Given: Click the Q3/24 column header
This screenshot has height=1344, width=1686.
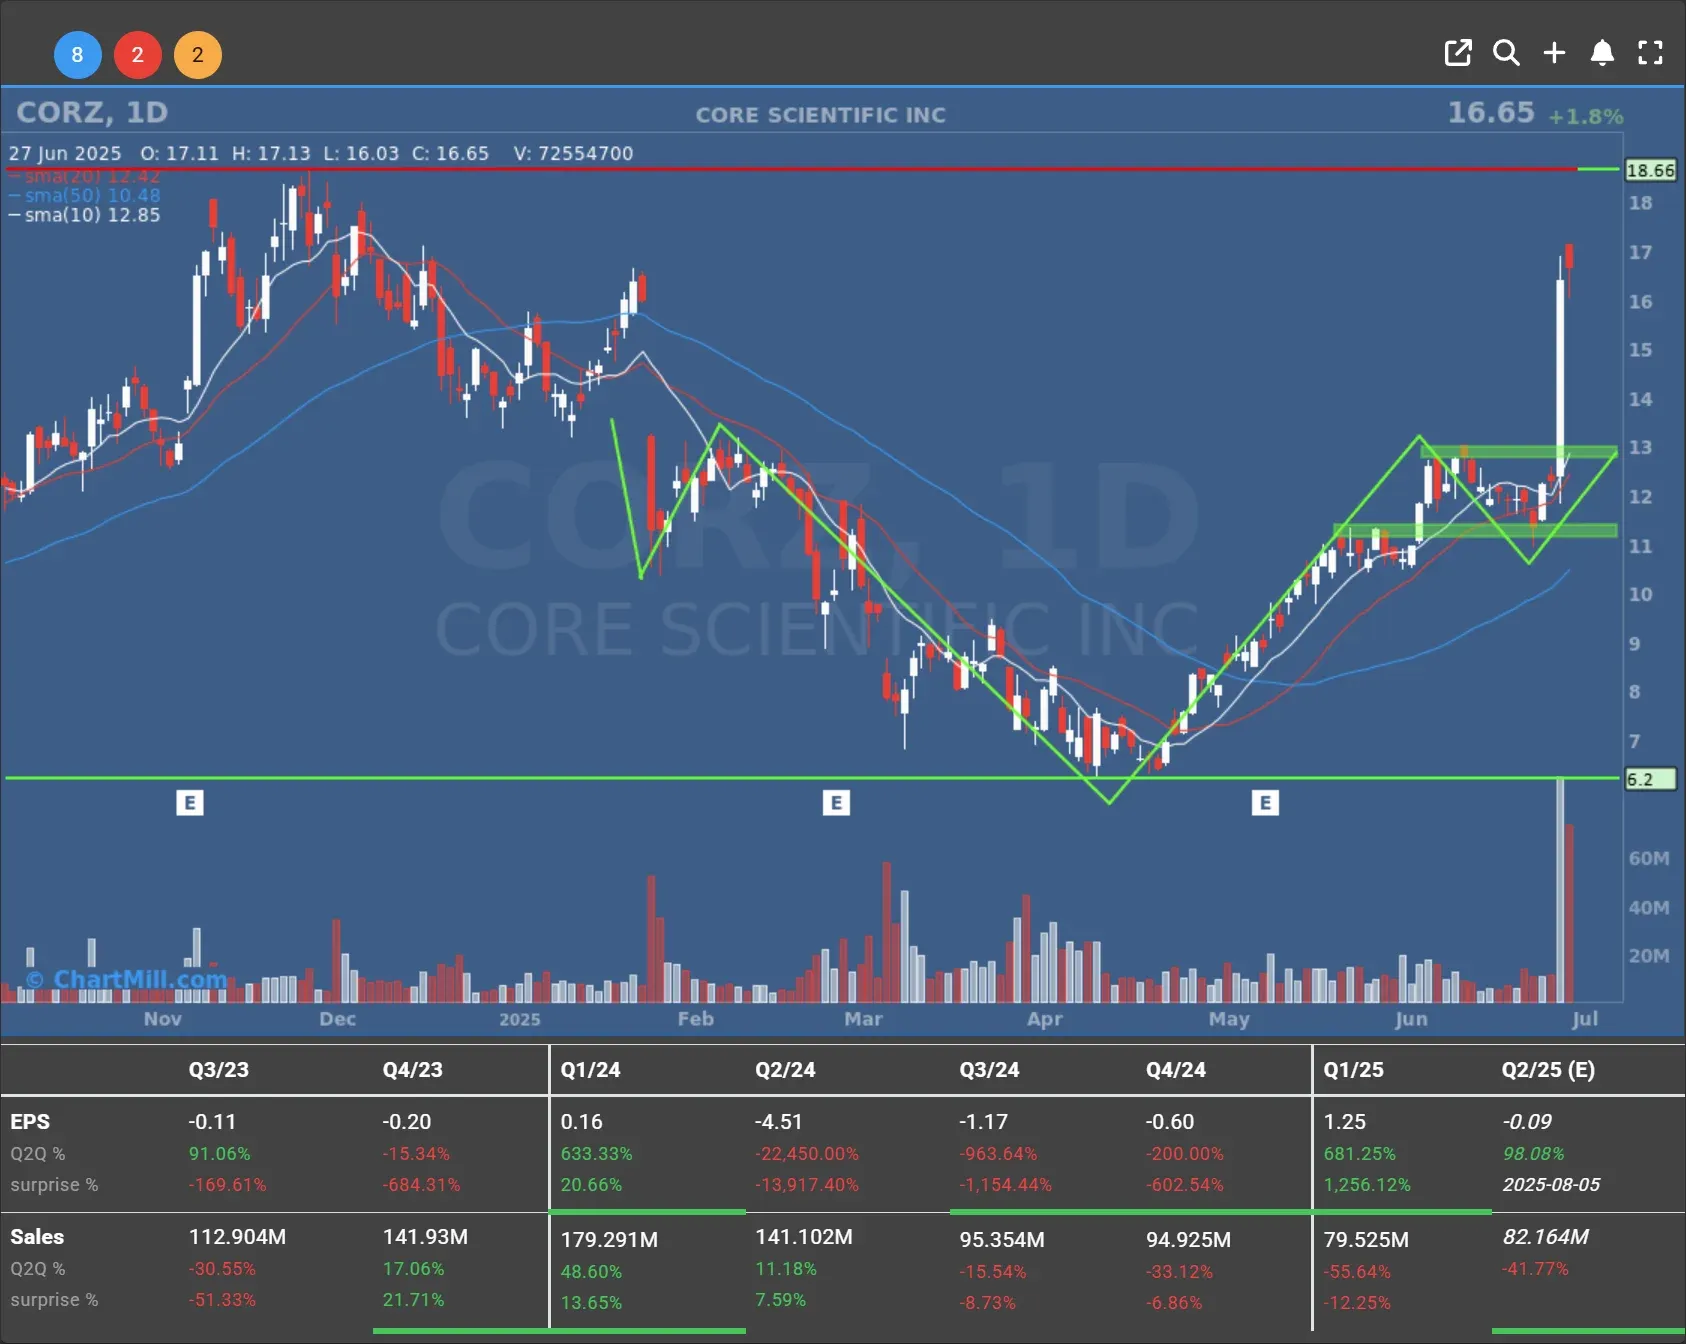Looking at the screenshot, I should click(x=989, y=1069).
